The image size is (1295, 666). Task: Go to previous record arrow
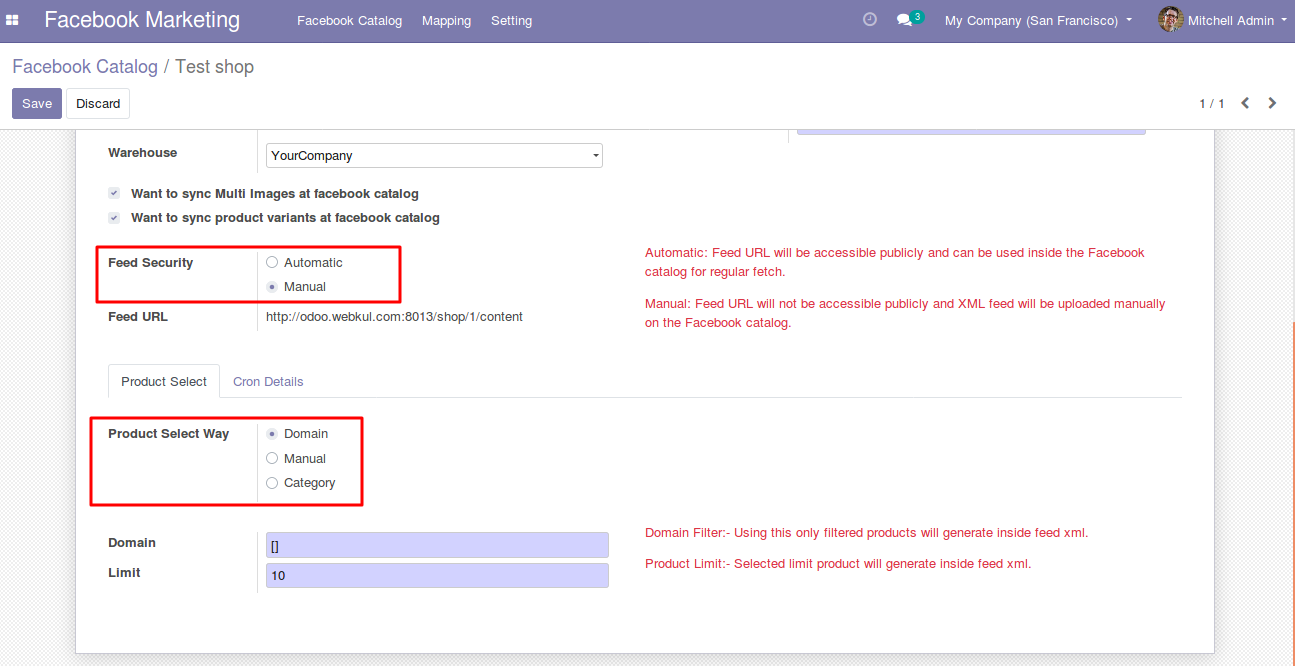click(1245, 103)
